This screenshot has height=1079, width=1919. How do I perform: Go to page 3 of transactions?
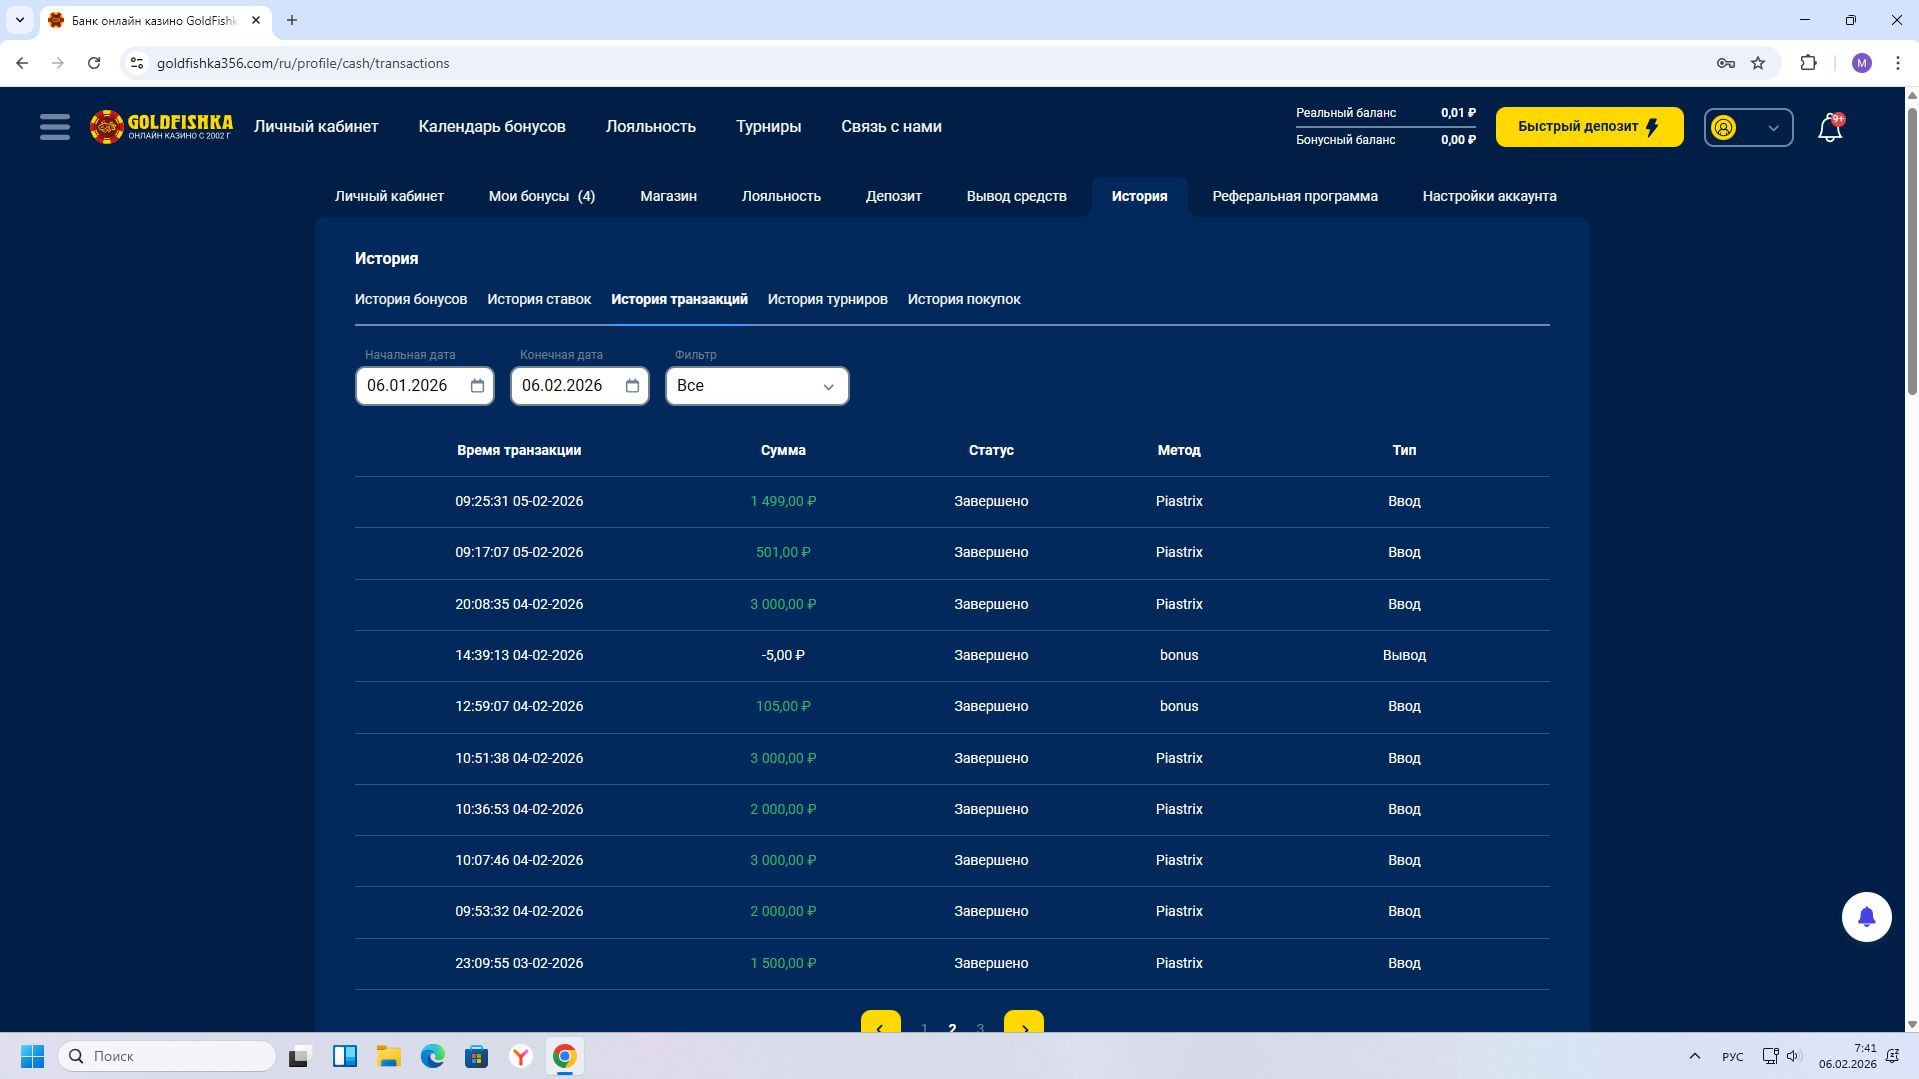pos(980,1028)
